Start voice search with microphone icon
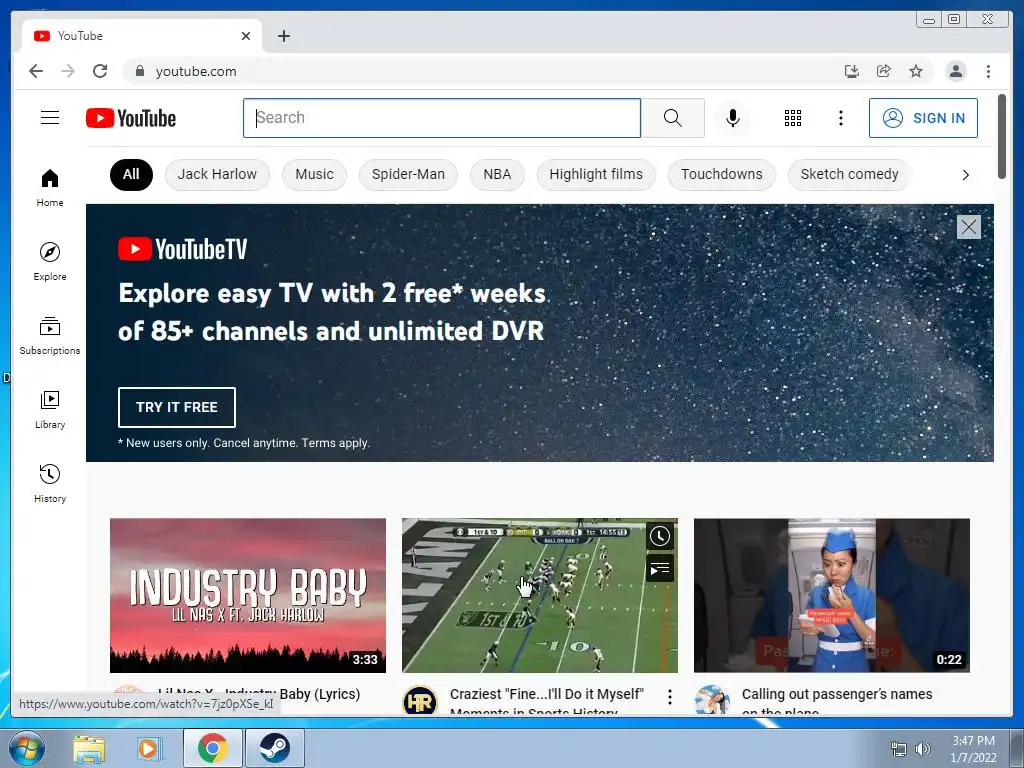Screen dimensions: 1024x768 coord(733,118)
